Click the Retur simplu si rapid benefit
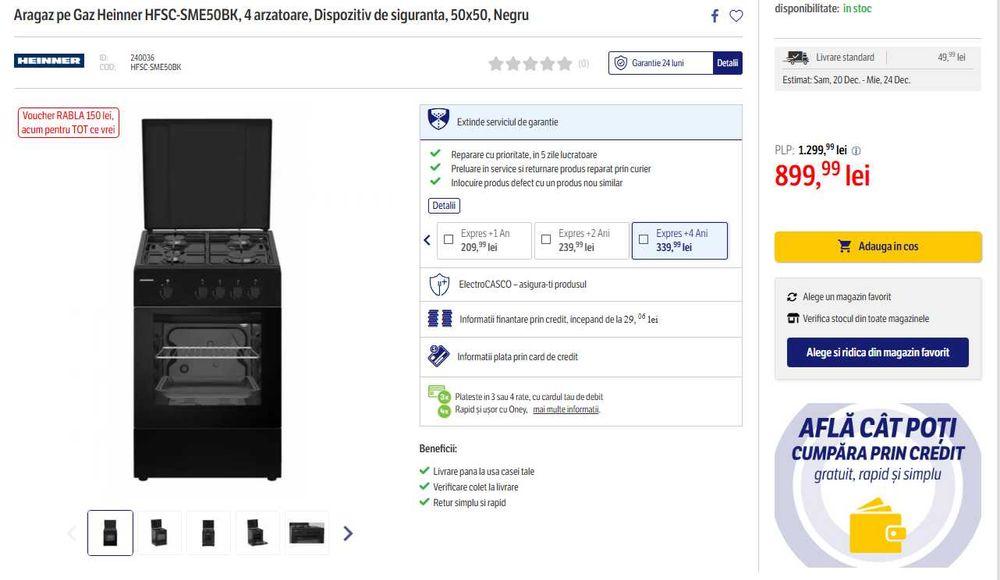The height and width of the screenshot is (580, 1000). click(x=469, y=503)
